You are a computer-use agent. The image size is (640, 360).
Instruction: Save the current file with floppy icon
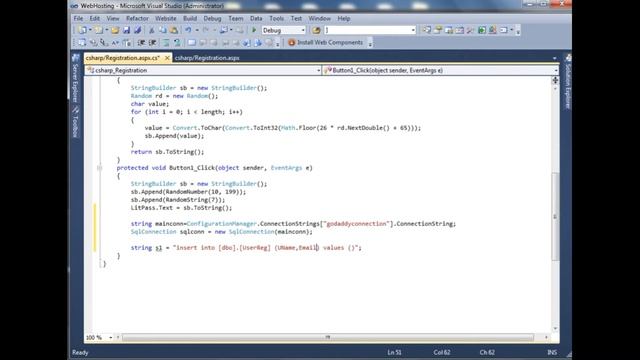(x=127, y=30)
